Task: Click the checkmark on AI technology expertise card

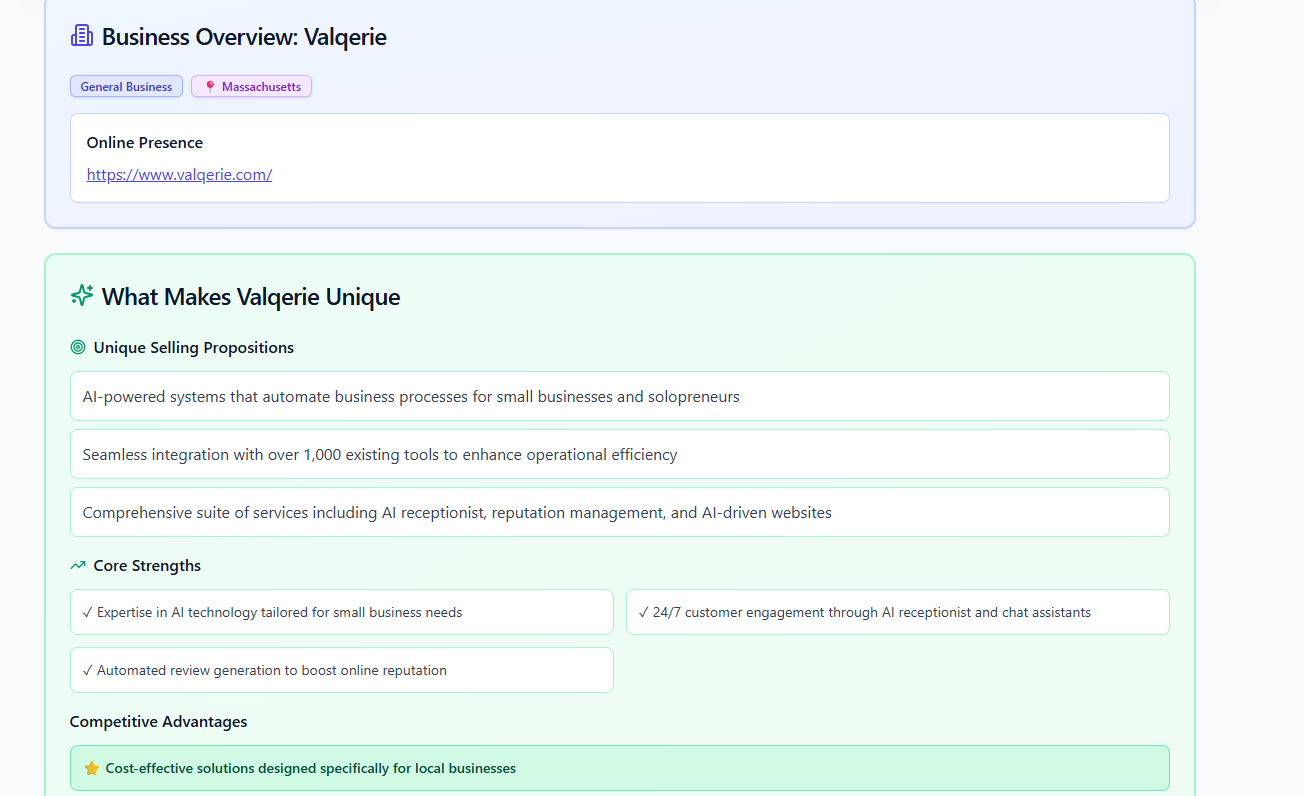Action: coord(88,612)
